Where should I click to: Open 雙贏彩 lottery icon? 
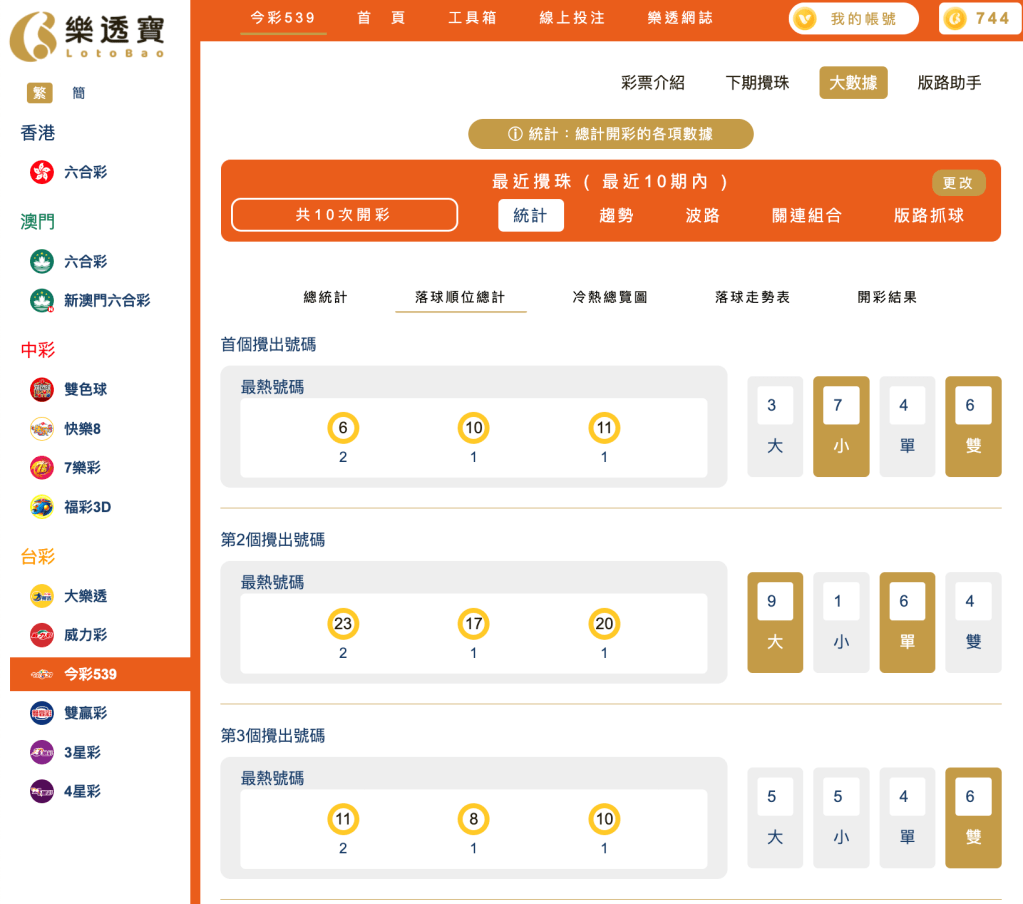42,713
